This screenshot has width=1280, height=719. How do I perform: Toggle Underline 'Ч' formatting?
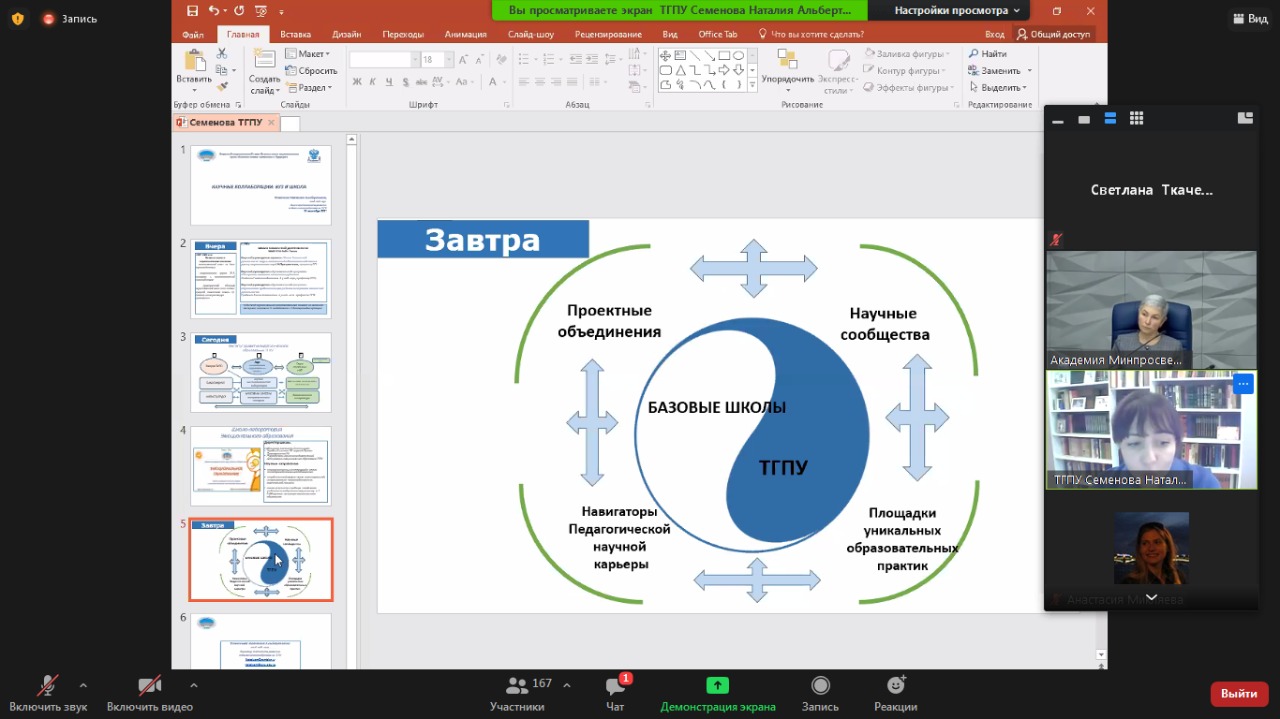point(388,82)
